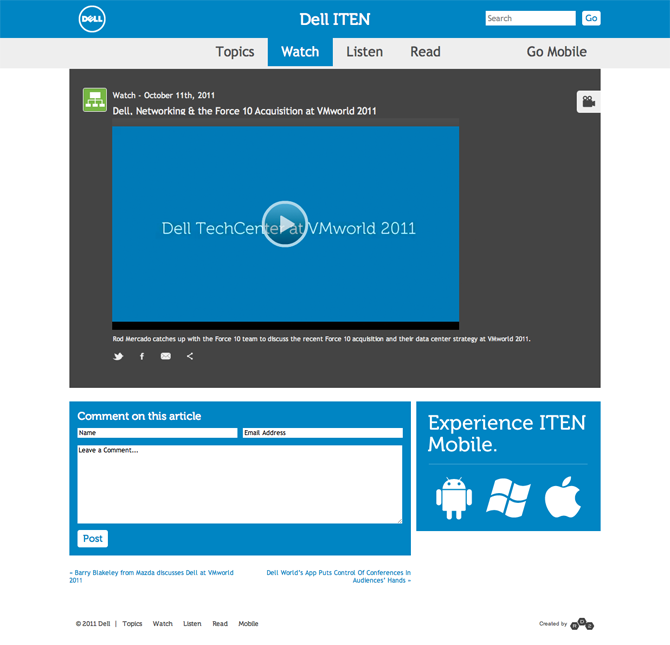Click footer Read link
The image size is (670, 645).
point(220,624)
